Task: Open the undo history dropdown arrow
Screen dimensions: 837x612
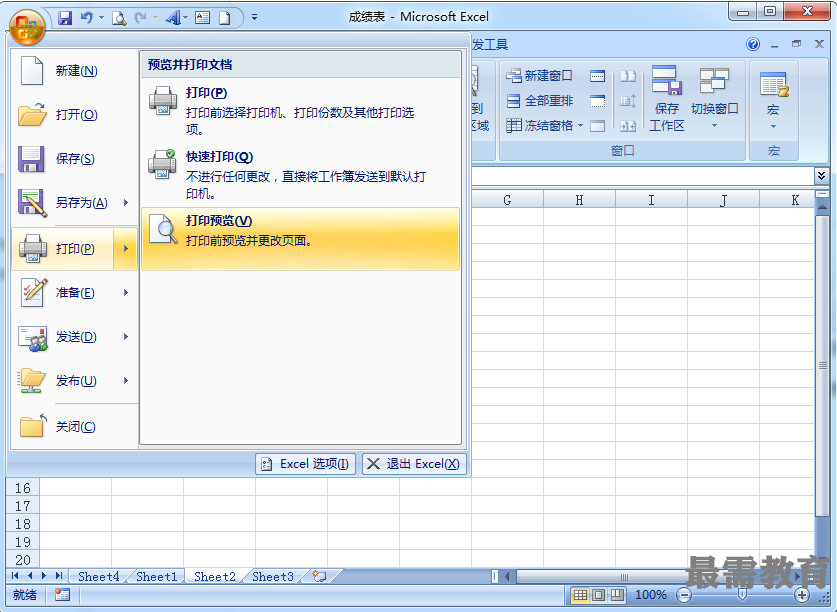Action: coord(101,18)
